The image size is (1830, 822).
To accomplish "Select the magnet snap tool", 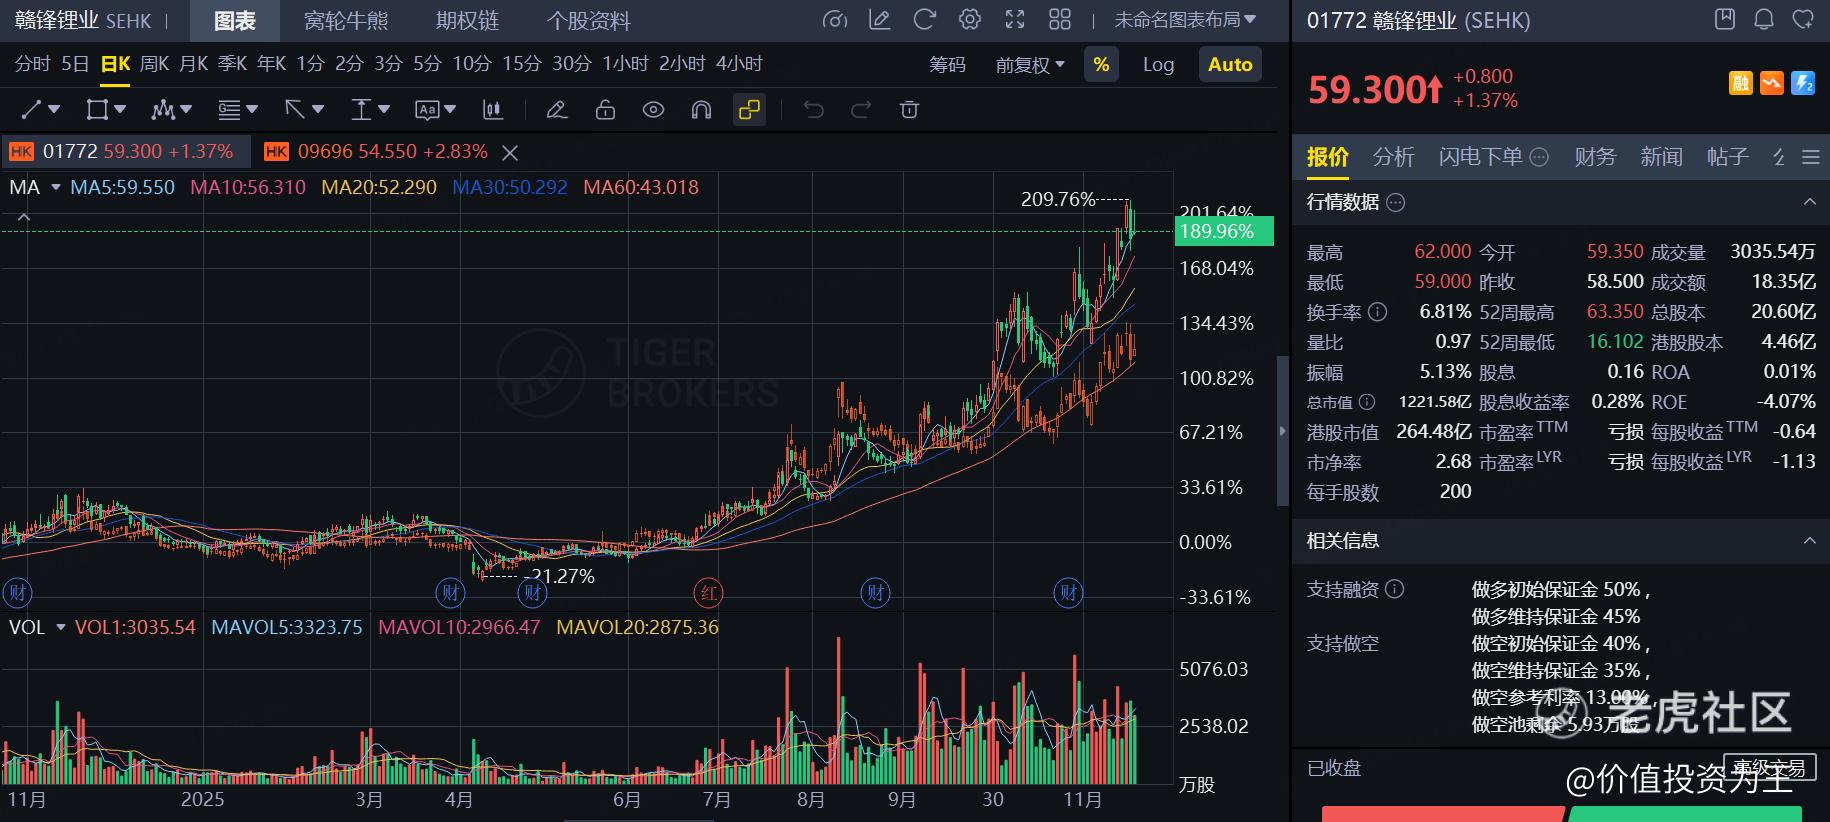I will click(701, 110).
